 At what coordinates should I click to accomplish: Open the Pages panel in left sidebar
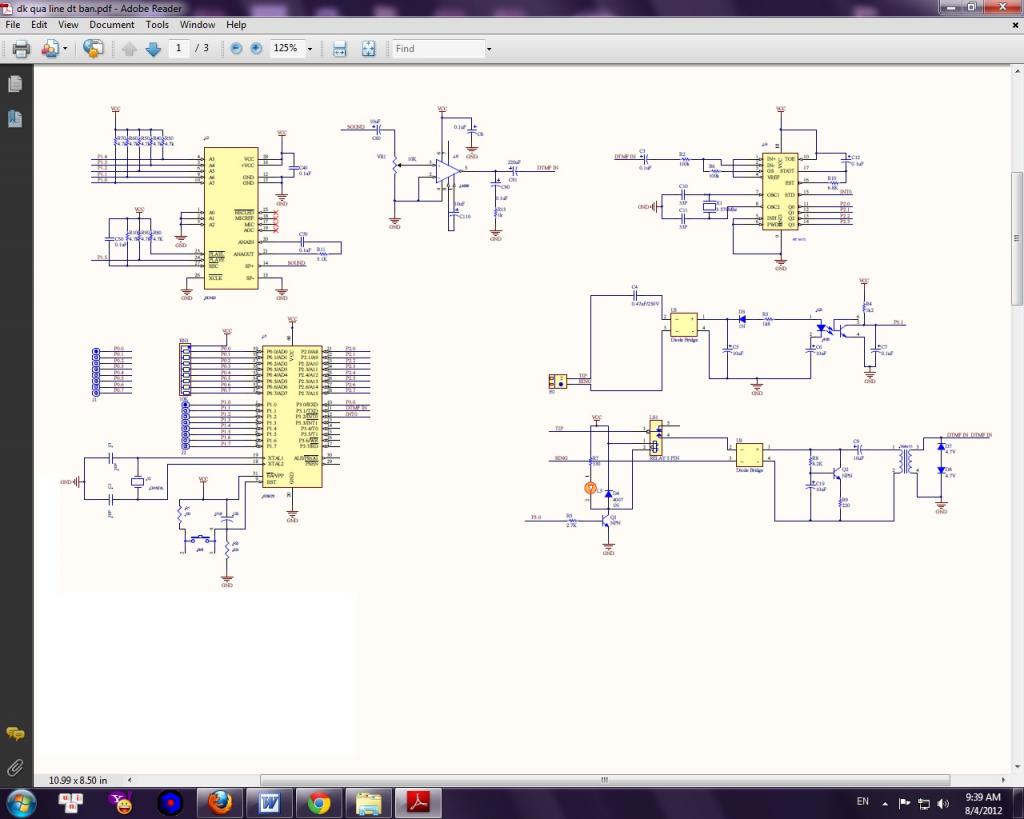15,84
